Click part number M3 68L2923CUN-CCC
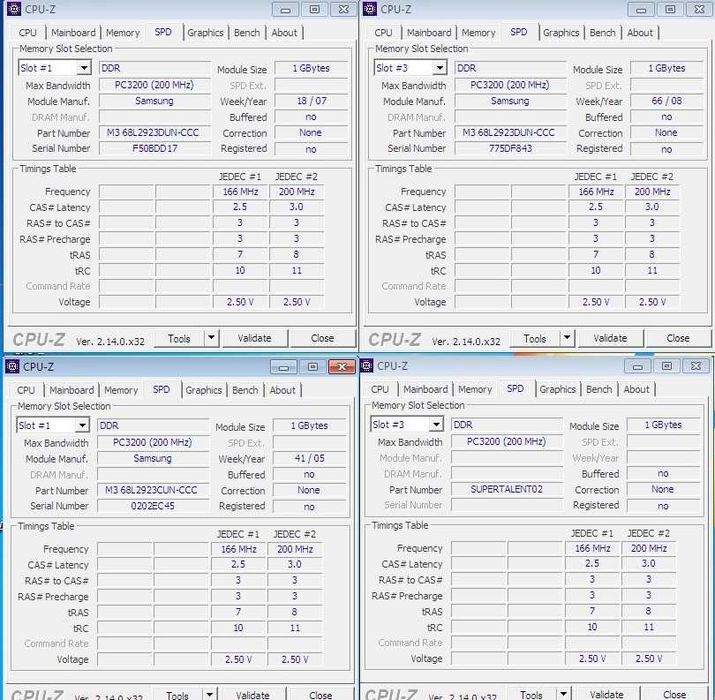The image size is (715, 700). (x=153, y=490)
